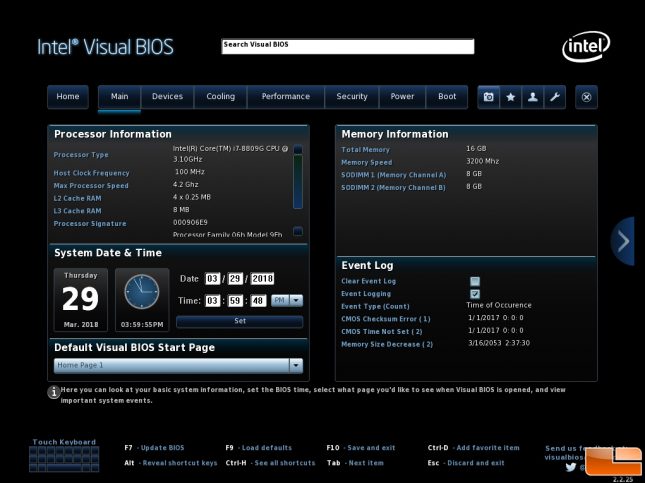The height and width of the screenshot is (483, 645).
Task: Click the info icon by the help text
Action: [54, 392]
